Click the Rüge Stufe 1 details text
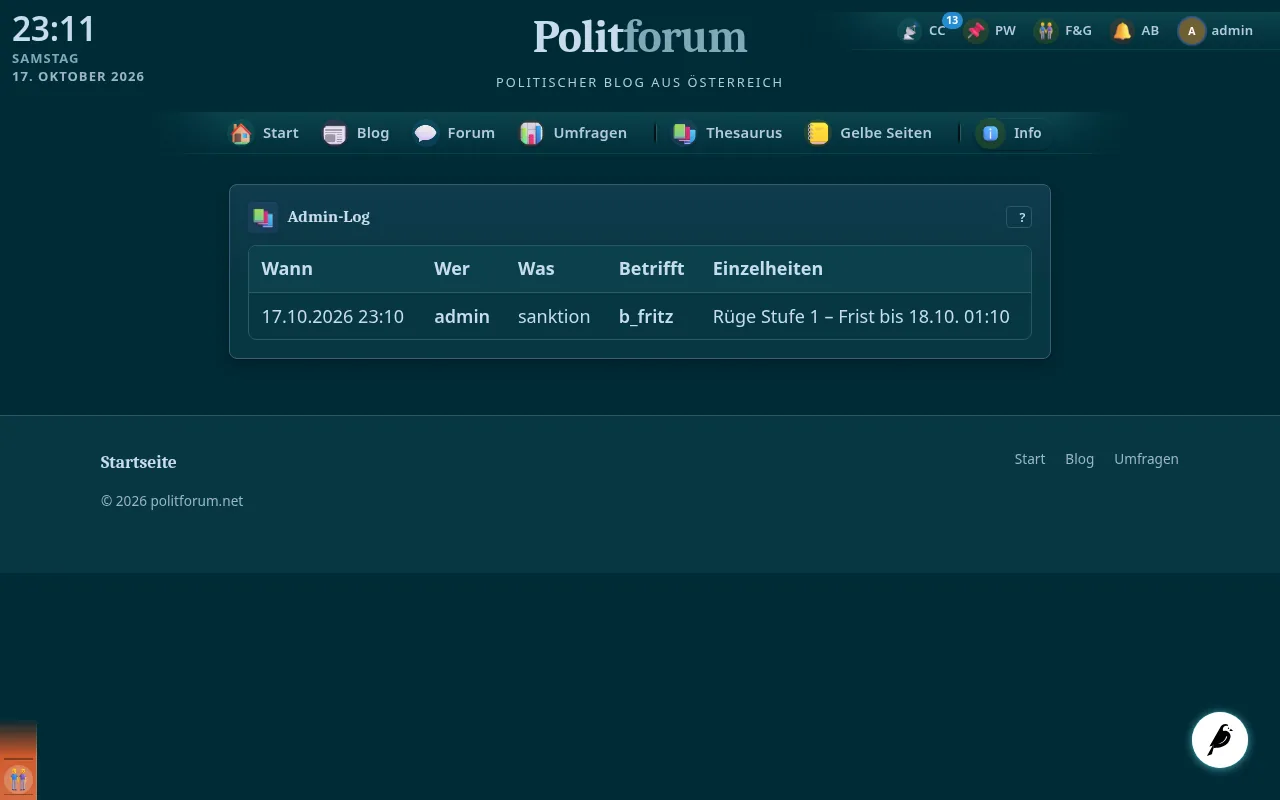1280x800 pixels. (x=861, y=317)
